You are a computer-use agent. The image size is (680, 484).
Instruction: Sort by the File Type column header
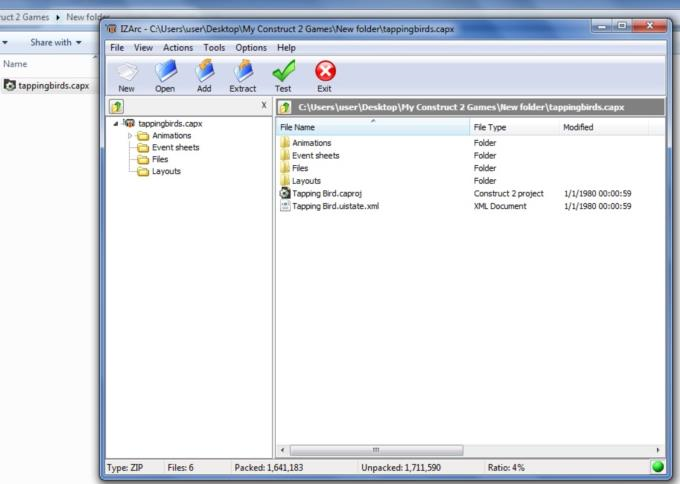pyautogui.click(x=514, y=127)
